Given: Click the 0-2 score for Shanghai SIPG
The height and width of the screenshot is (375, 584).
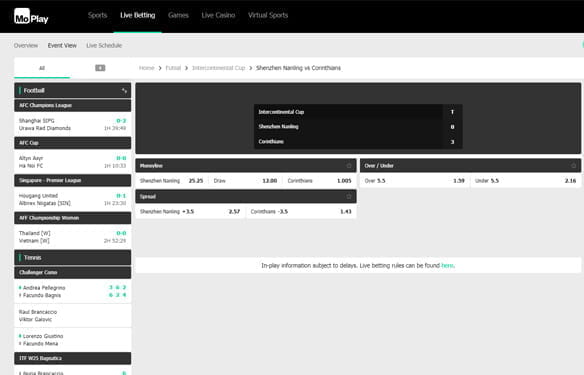Looking at the screenshot, I should tap(121, 121).
